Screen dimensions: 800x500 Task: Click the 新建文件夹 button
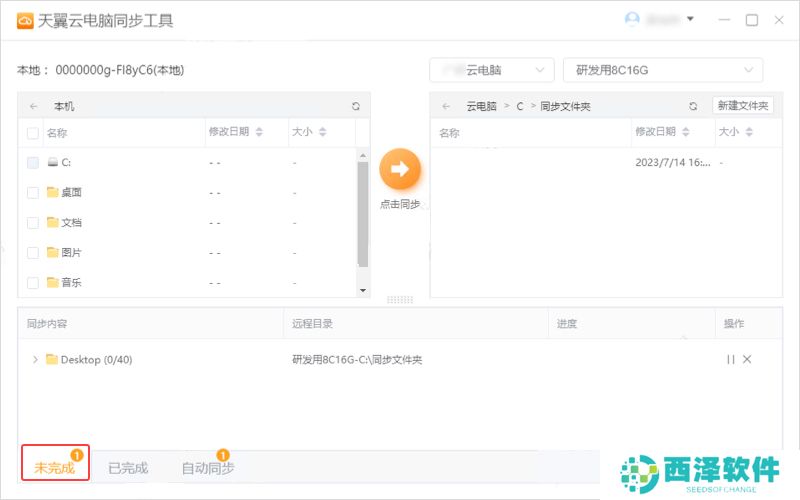pyautogui.click(x=743, y=106)
